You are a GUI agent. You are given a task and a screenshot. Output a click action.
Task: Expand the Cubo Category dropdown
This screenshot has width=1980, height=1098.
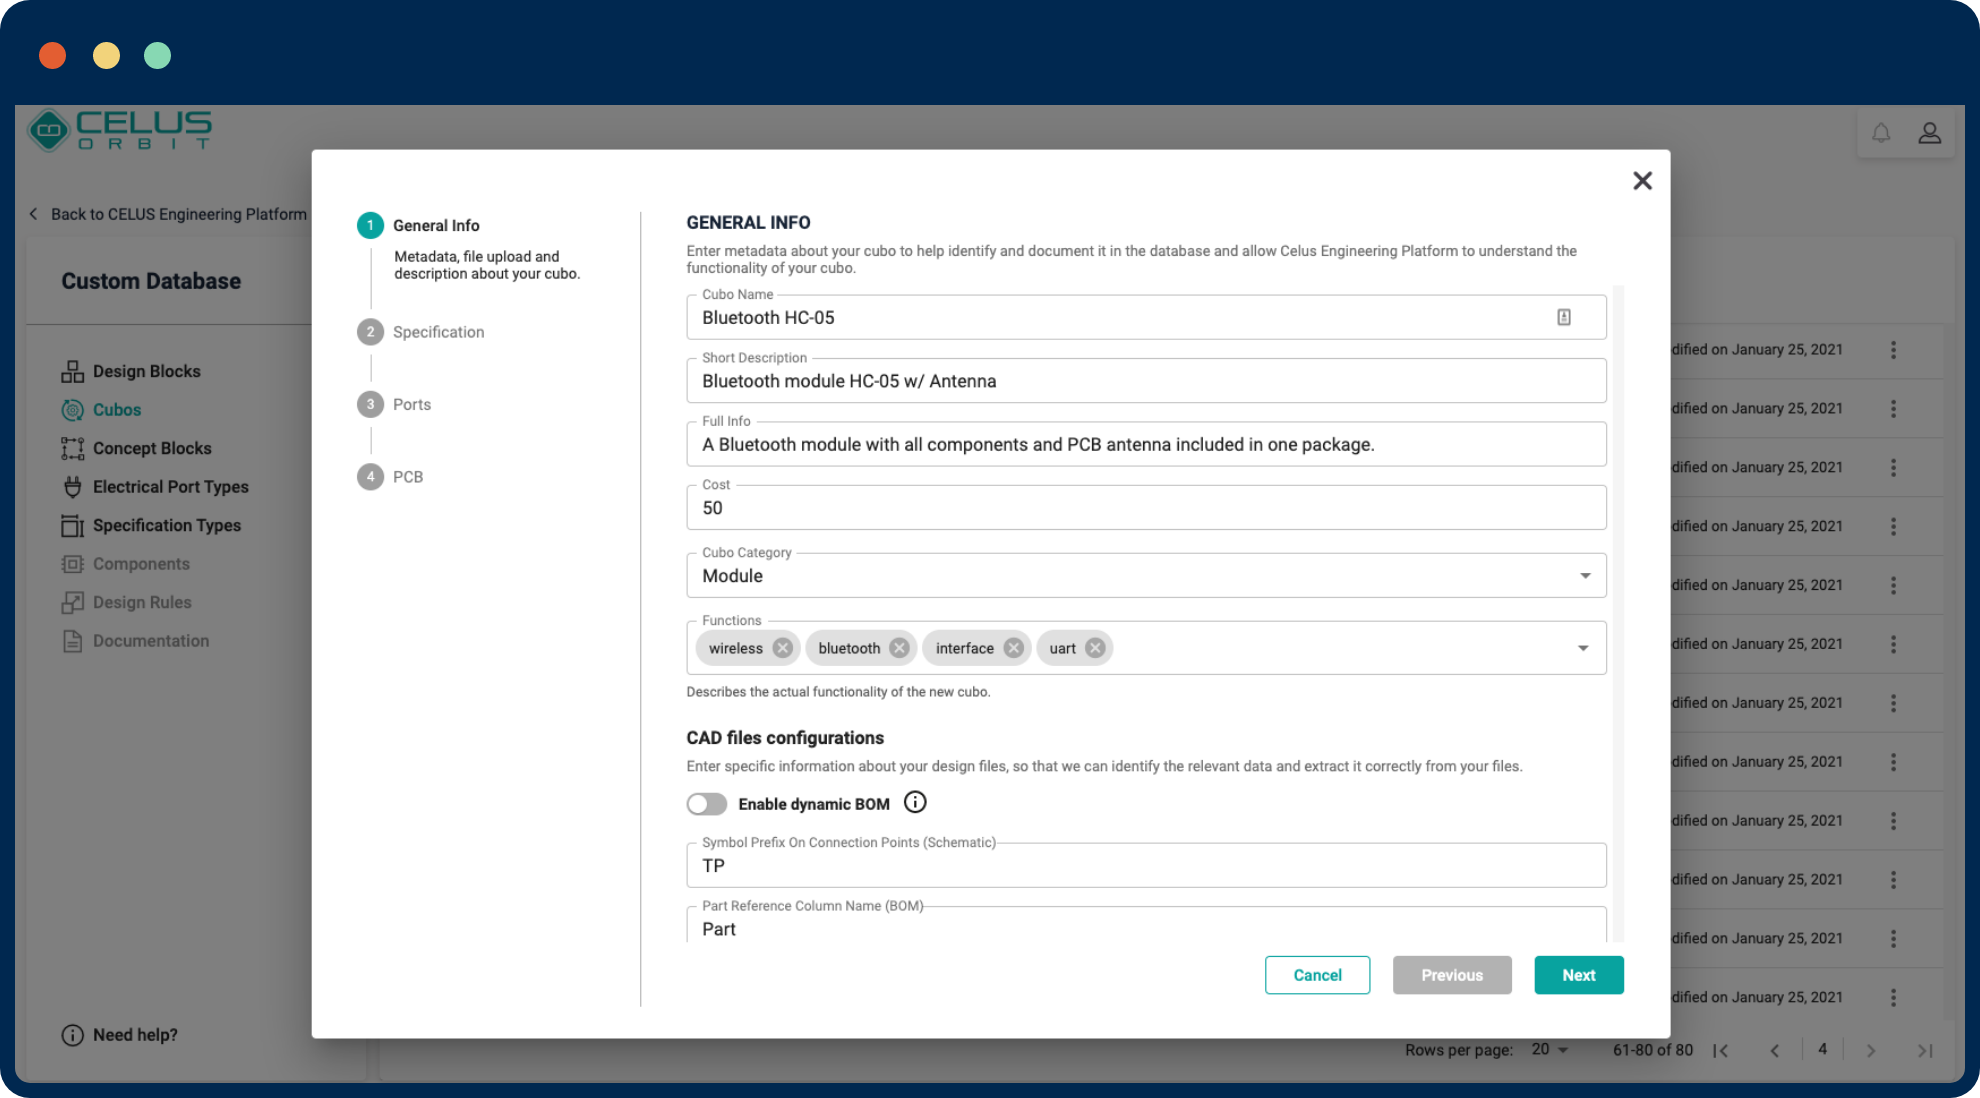click(x=1585, y=576)
